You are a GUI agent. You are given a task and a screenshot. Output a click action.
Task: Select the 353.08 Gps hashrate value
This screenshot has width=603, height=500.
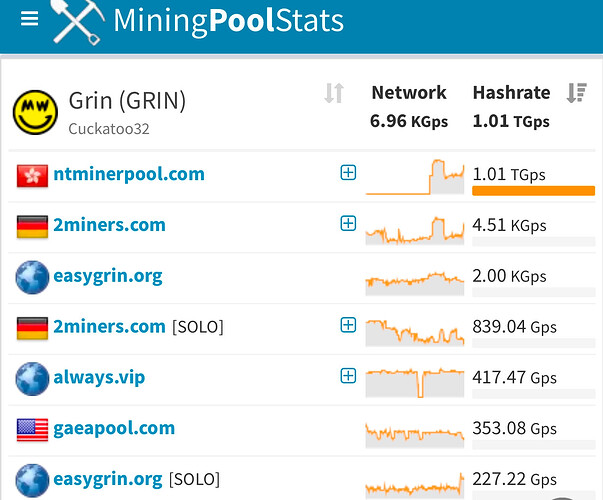coord(515,428)
